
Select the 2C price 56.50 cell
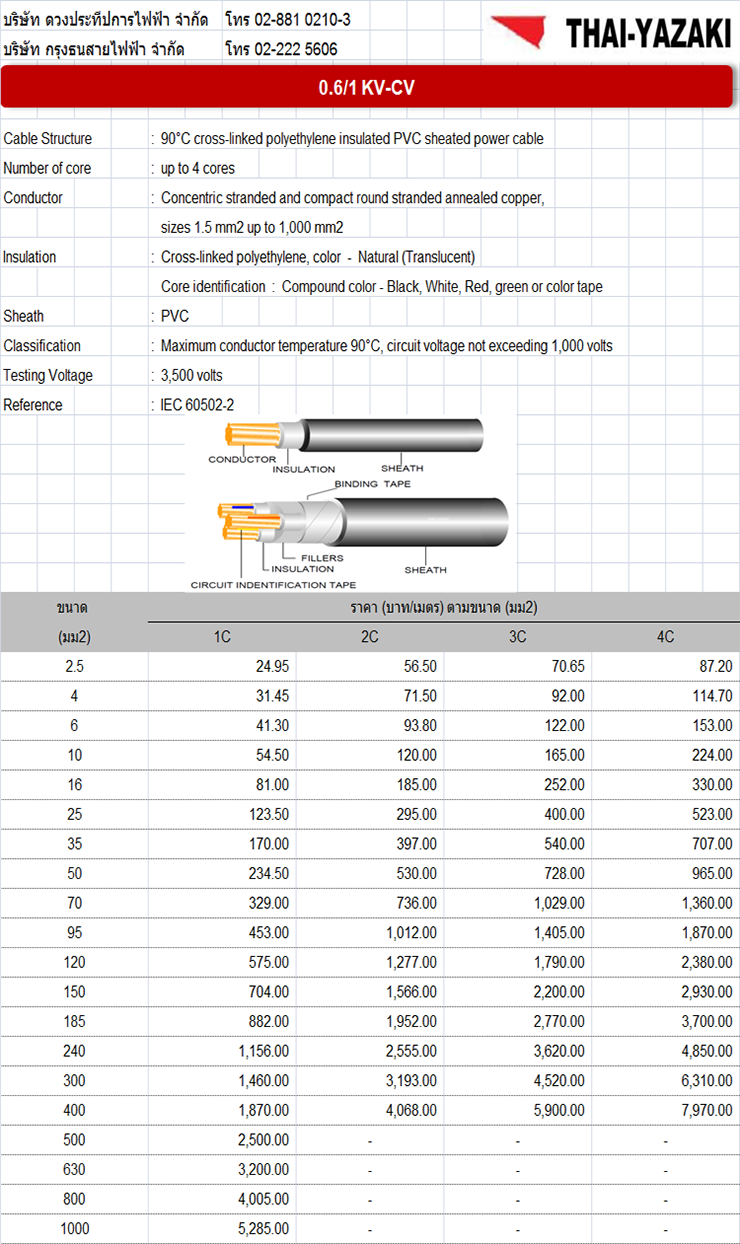point(370,666)
